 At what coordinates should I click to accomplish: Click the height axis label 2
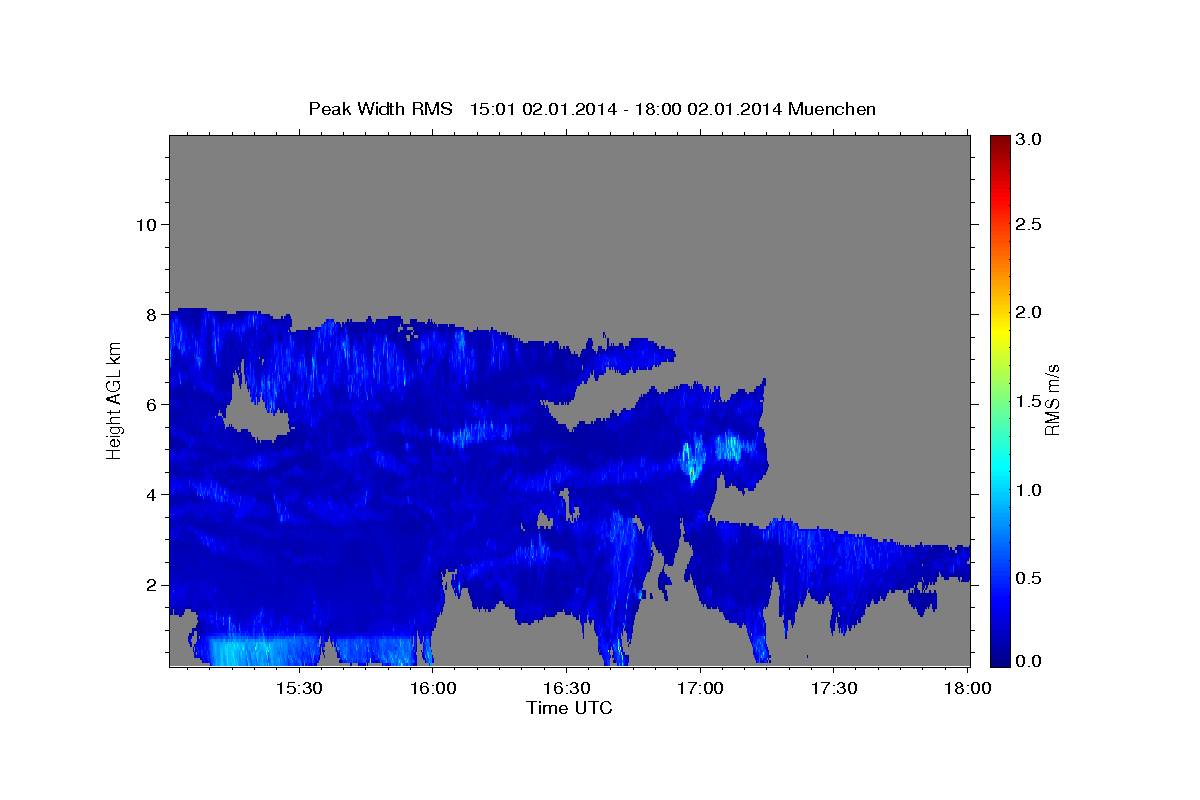pyautogui.click(x=149, y=585)
